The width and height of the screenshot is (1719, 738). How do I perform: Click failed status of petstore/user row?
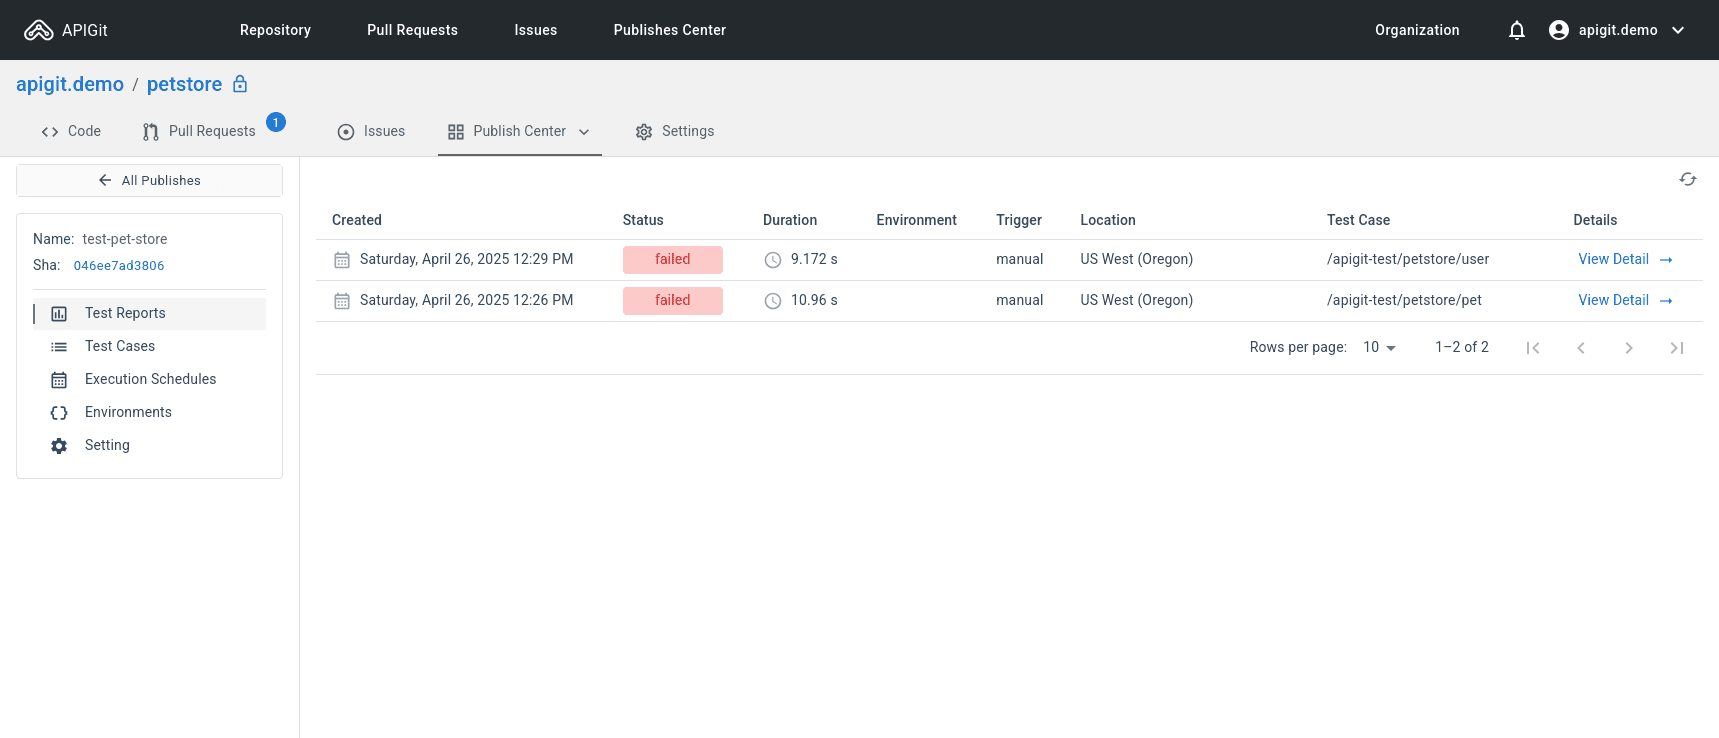pos(673,259)
